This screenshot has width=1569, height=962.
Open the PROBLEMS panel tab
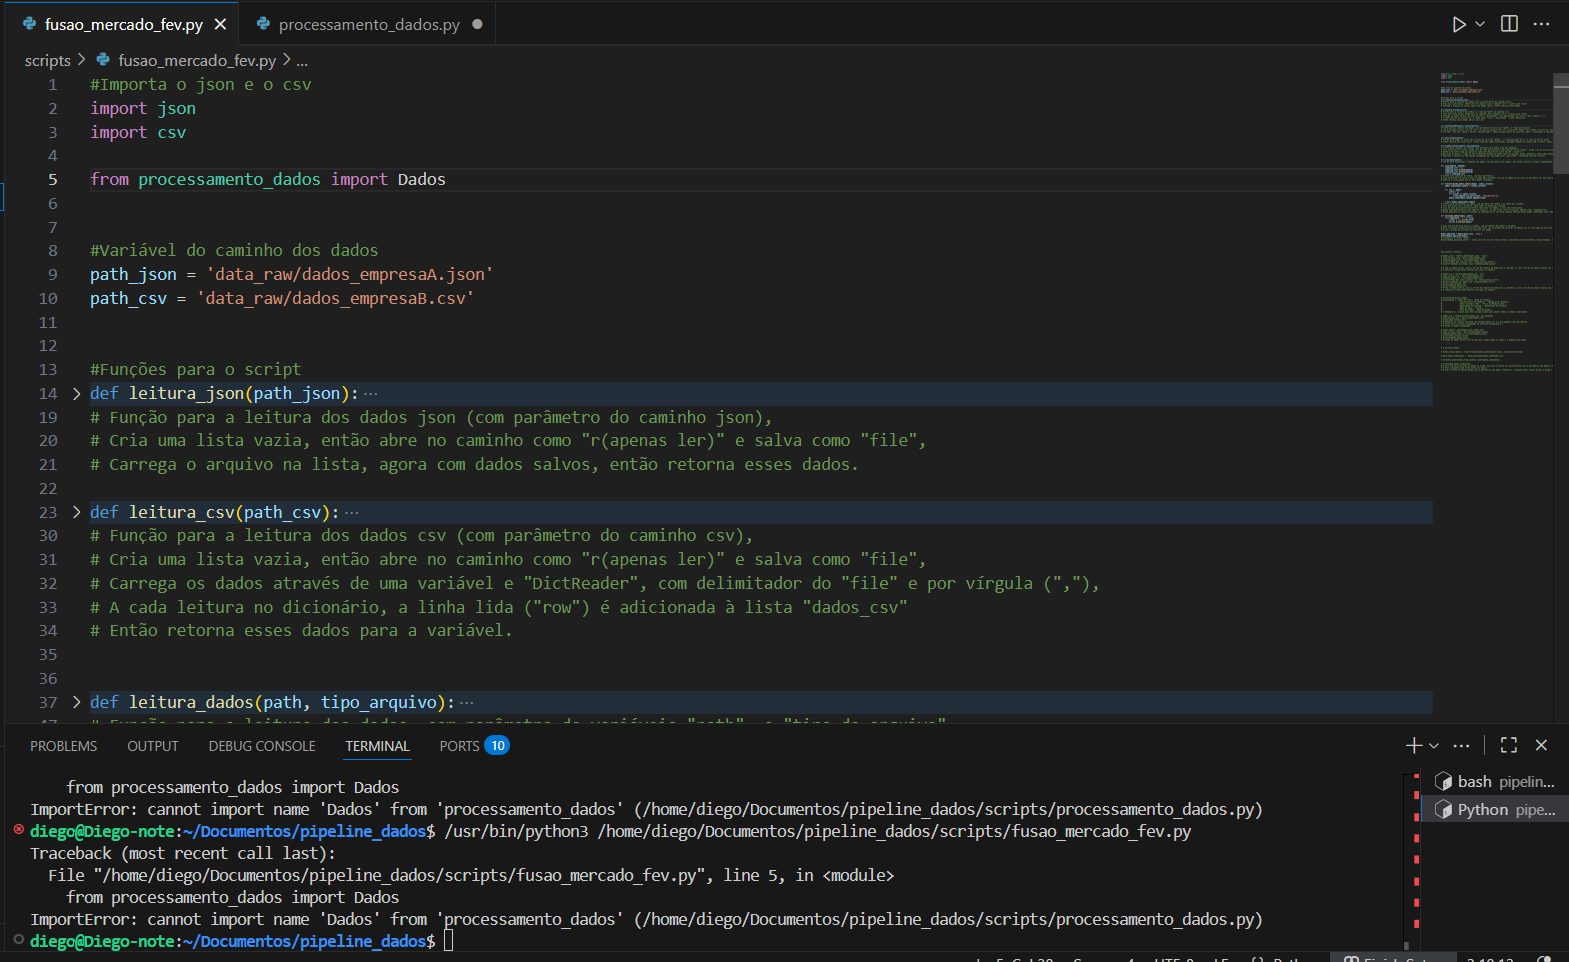click(x=63, y=746)
